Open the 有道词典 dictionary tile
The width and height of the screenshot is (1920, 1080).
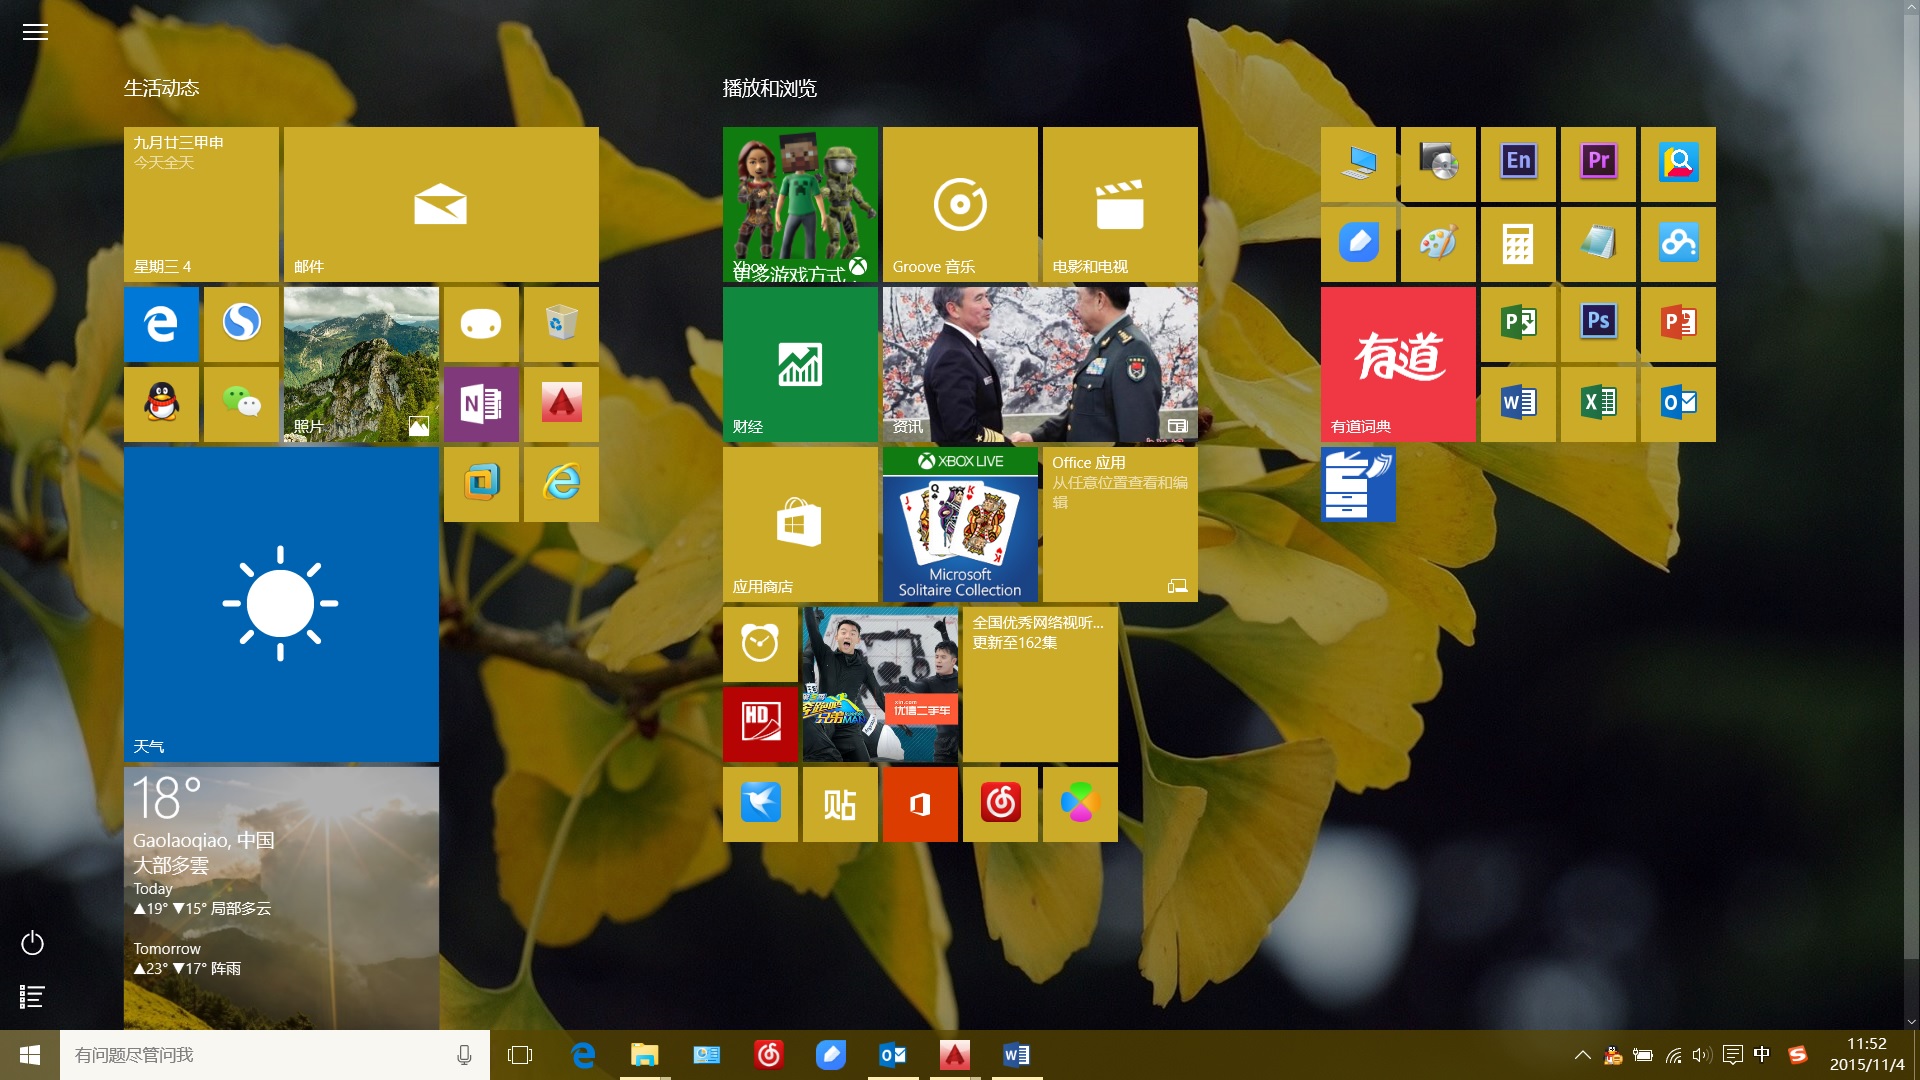click(x=1398, y=364)
